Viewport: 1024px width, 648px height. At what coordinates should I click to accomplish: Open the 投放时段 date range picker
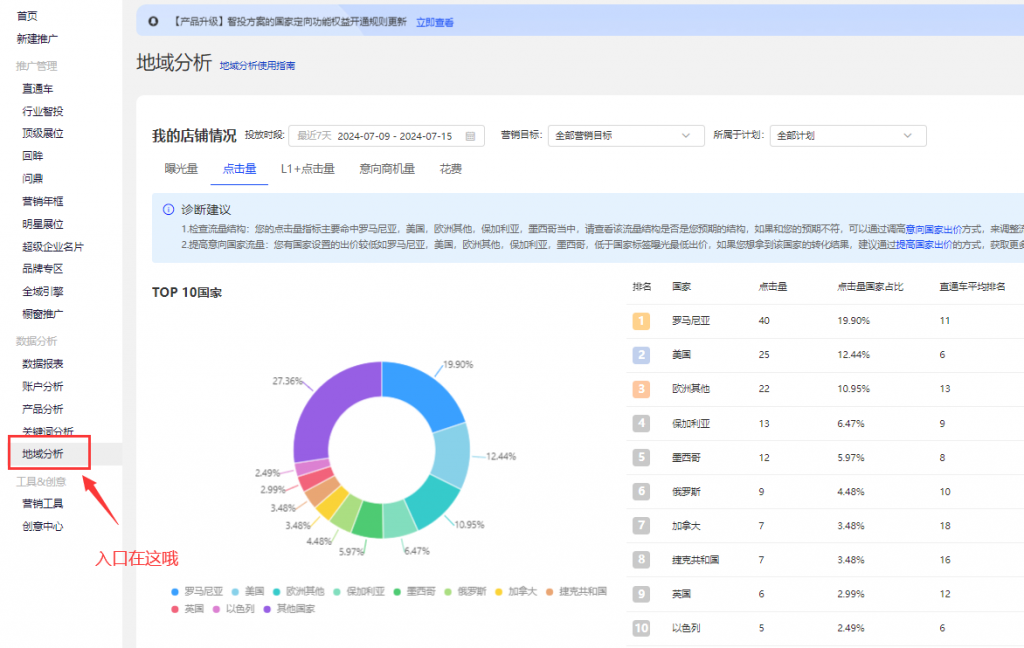pos(386,136)
